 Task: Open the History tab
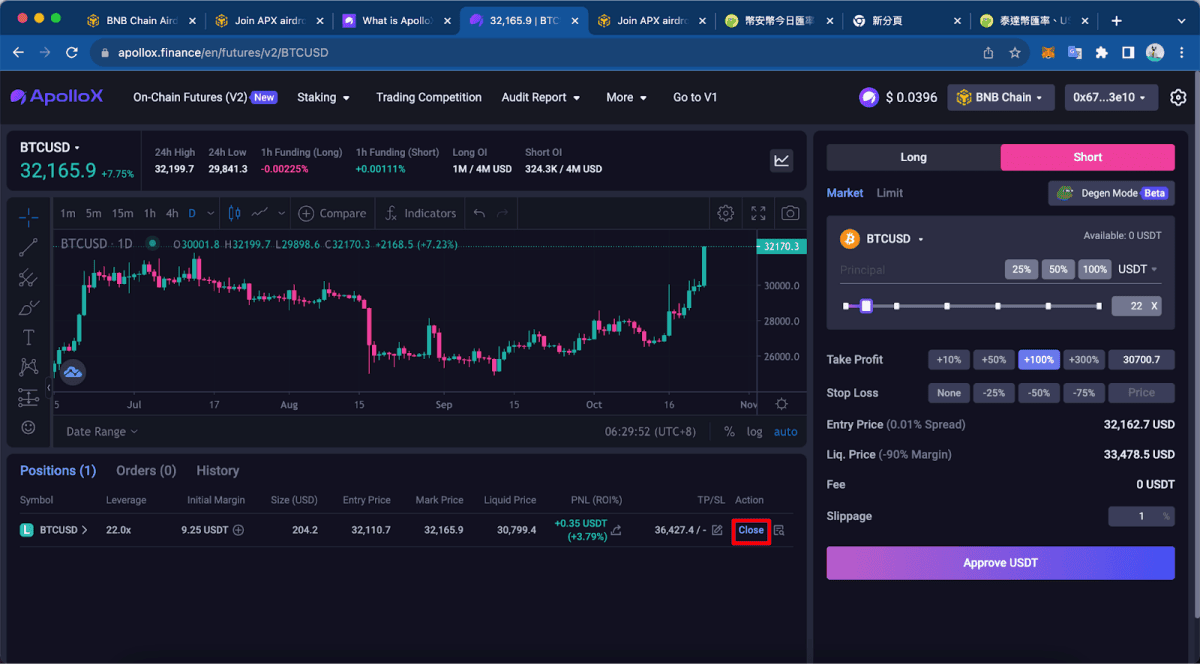[218, 470]
